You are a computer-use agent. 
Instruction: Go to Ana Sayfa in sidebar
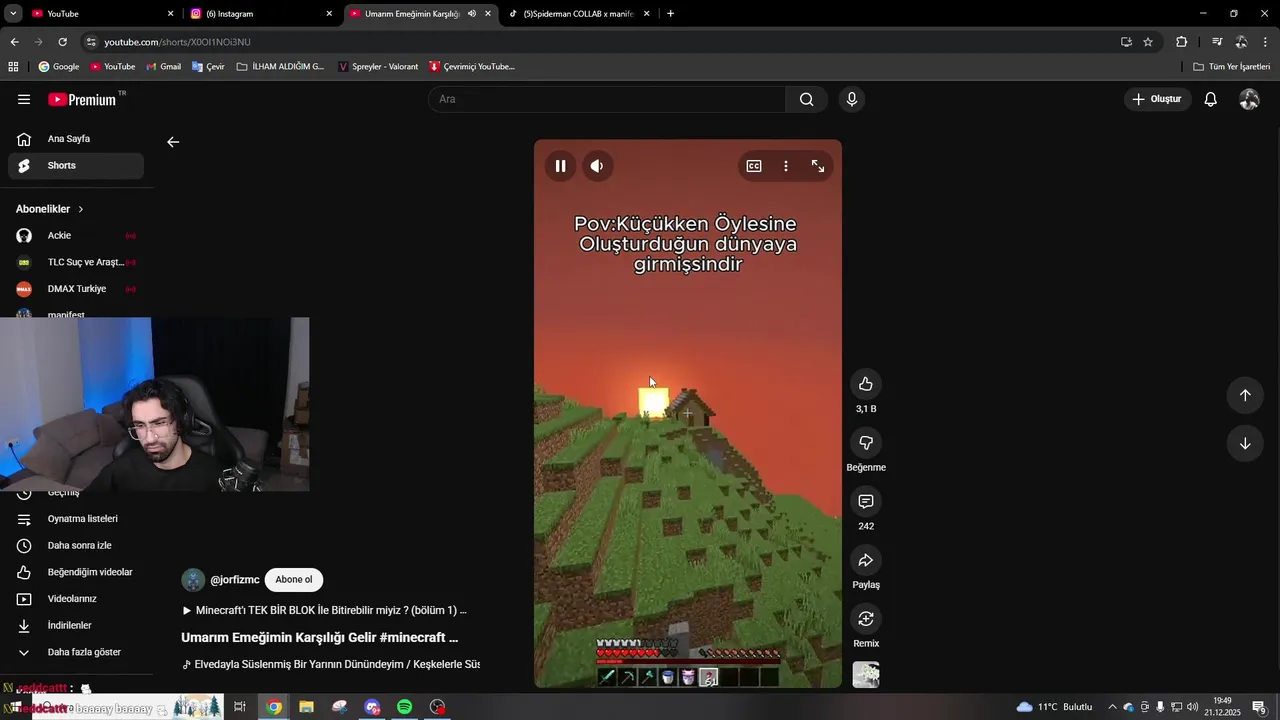(x=76, y=139)
